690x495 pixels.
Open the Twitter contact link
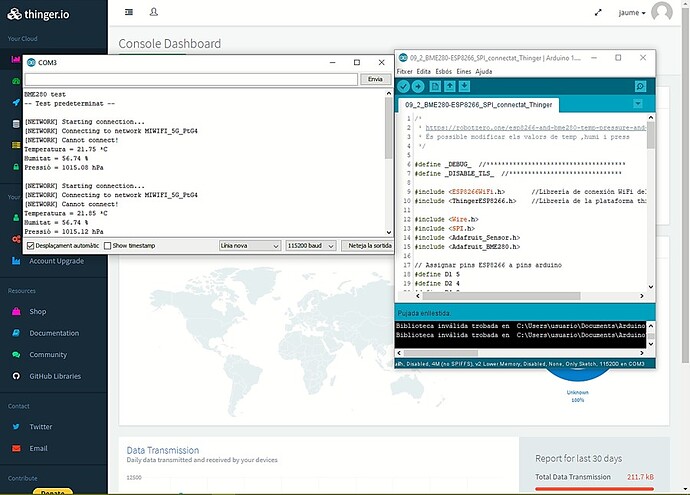tap(40, 427)
